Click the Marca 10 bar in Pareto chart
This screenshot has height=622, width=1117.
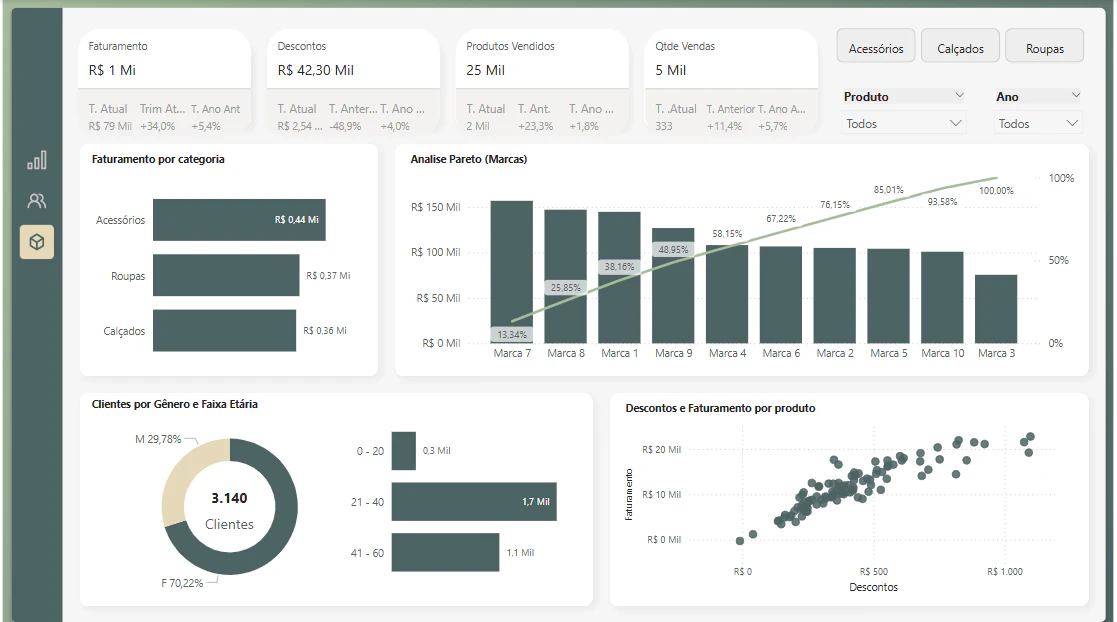coord(942,298)
